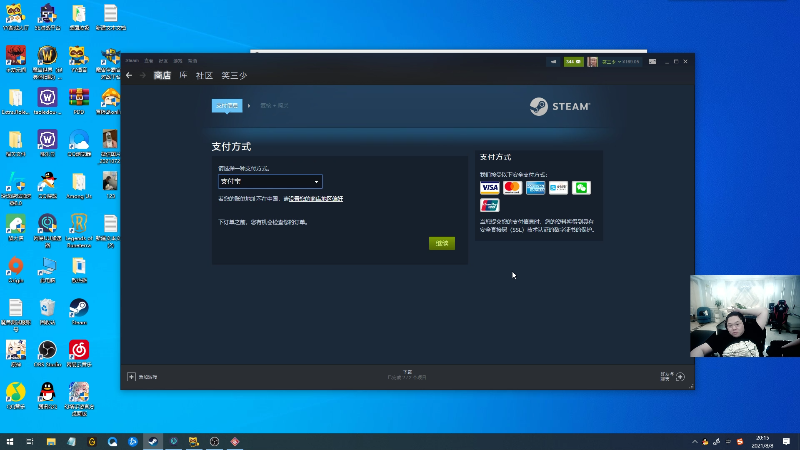Go back using Steam's back arrow
Image resolution: width=800 pixels, height=450 pixels.
[129, 76]
